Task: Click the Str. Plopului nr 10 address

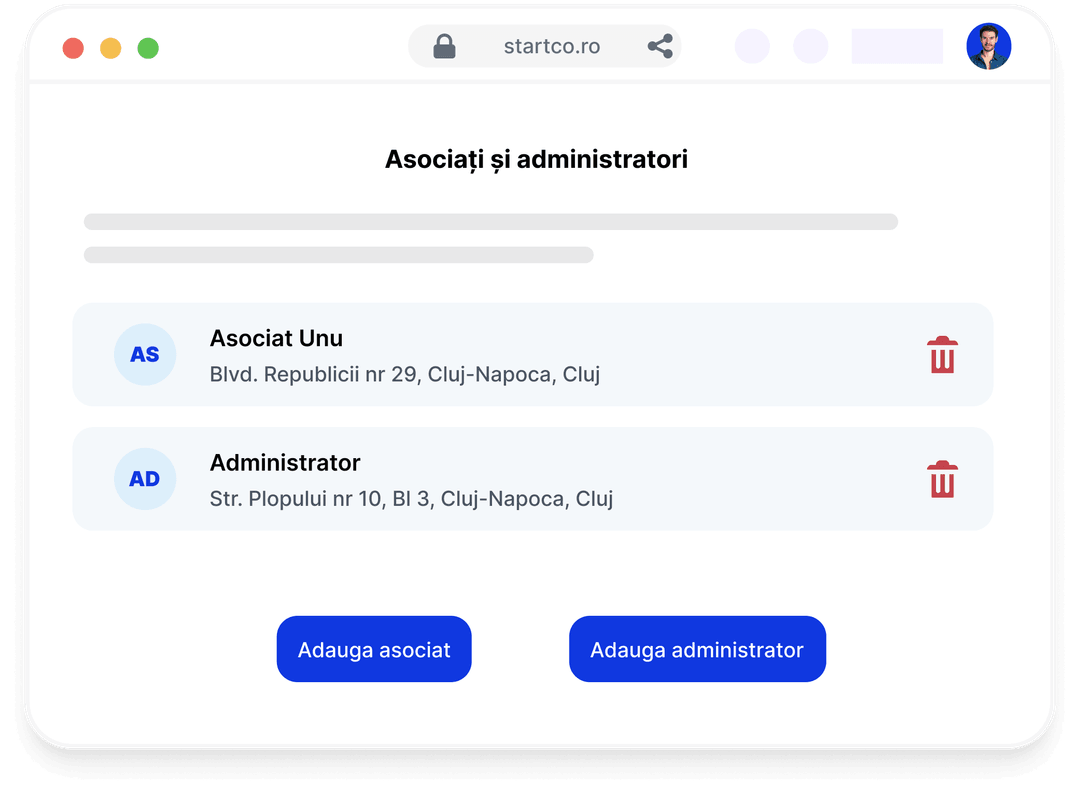Action: 411,498
